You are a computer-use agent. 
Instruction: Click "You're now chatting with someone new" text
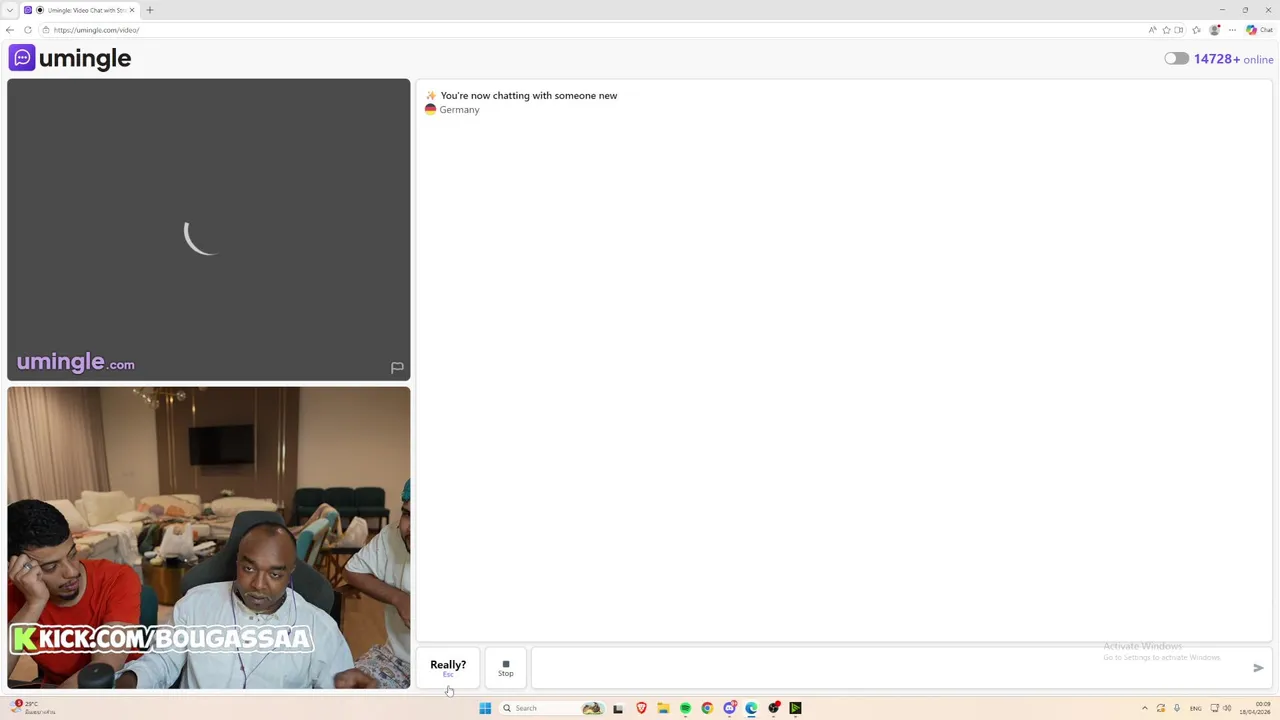[x=528, y=96]
